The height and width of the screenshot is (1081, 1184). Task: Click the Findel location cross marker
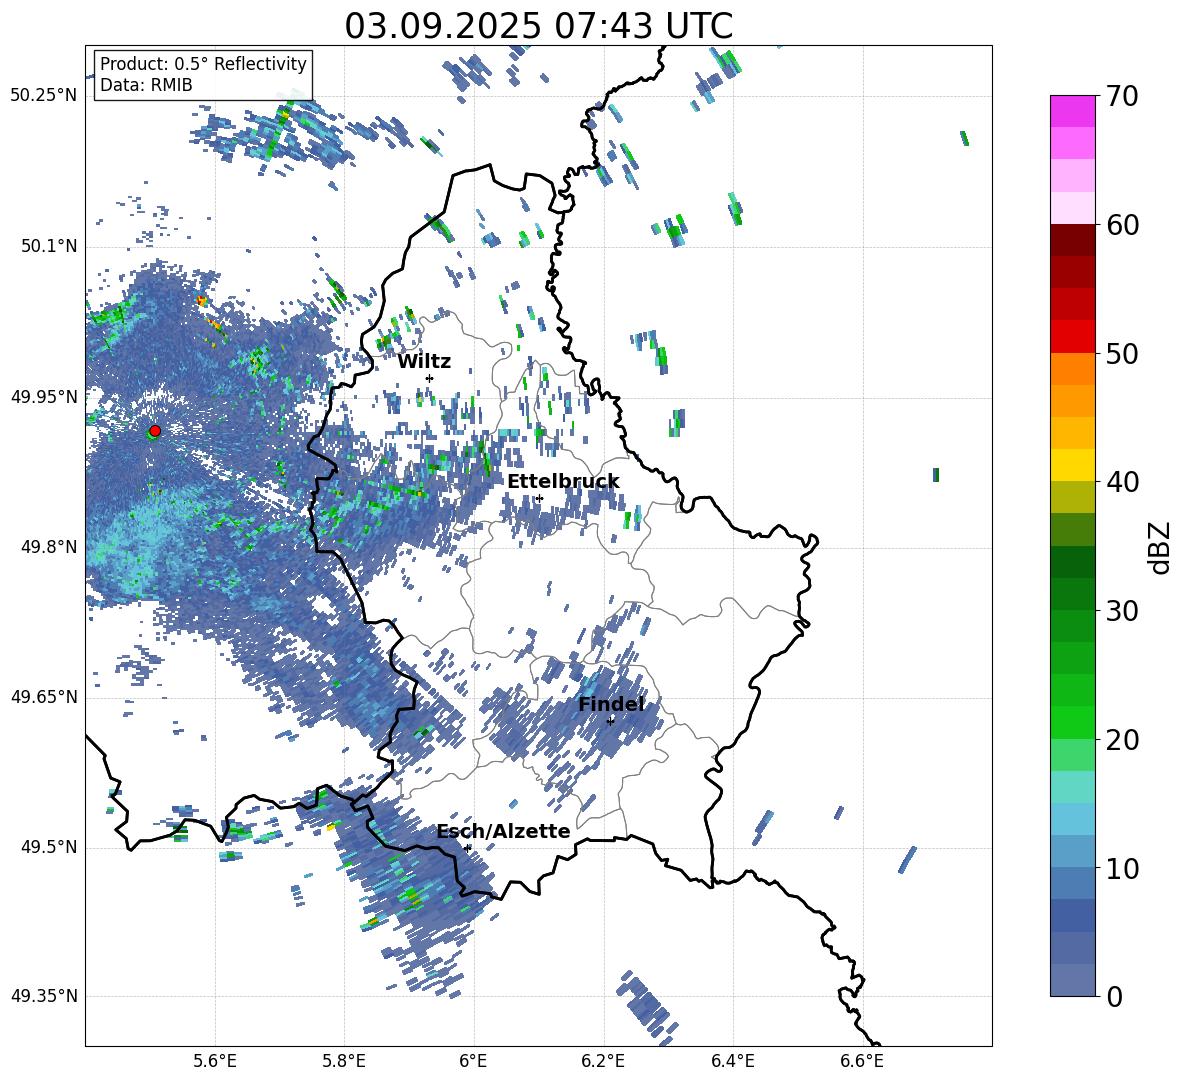coord(610,721)
